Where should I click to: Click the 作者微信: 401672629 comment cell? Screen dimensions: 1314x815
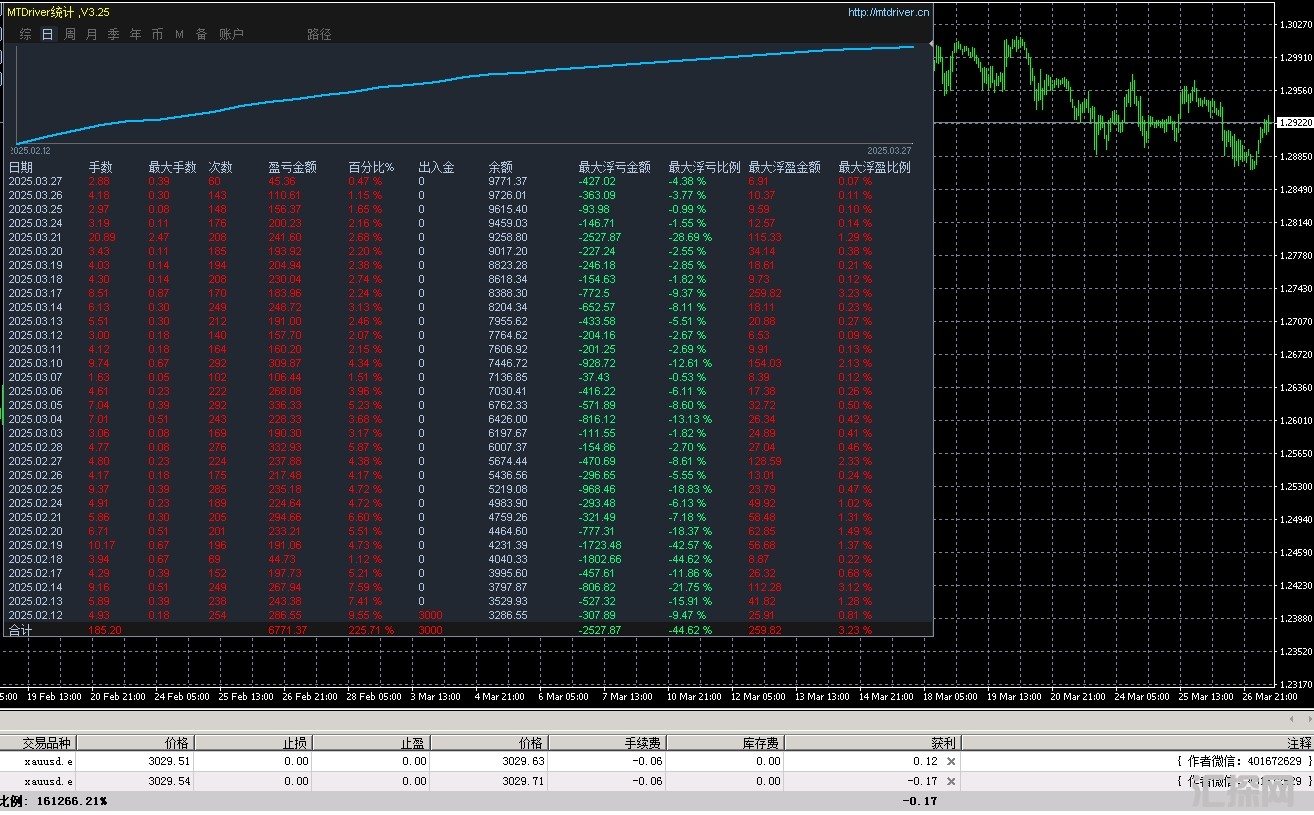coord(1244,761)
